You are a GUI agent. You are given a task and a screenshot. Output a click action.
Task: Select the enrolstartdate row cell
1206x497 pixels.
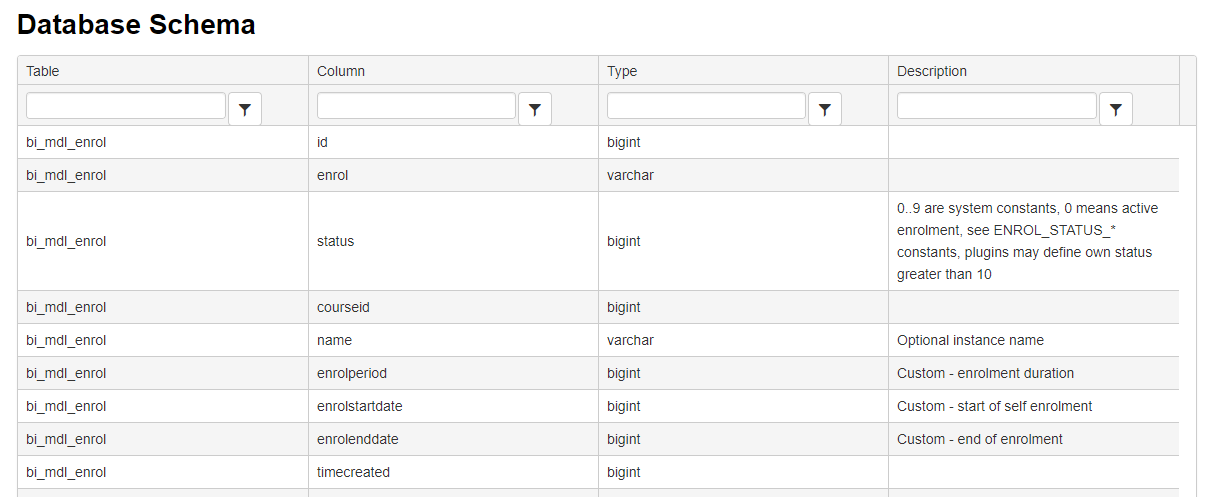359,406
